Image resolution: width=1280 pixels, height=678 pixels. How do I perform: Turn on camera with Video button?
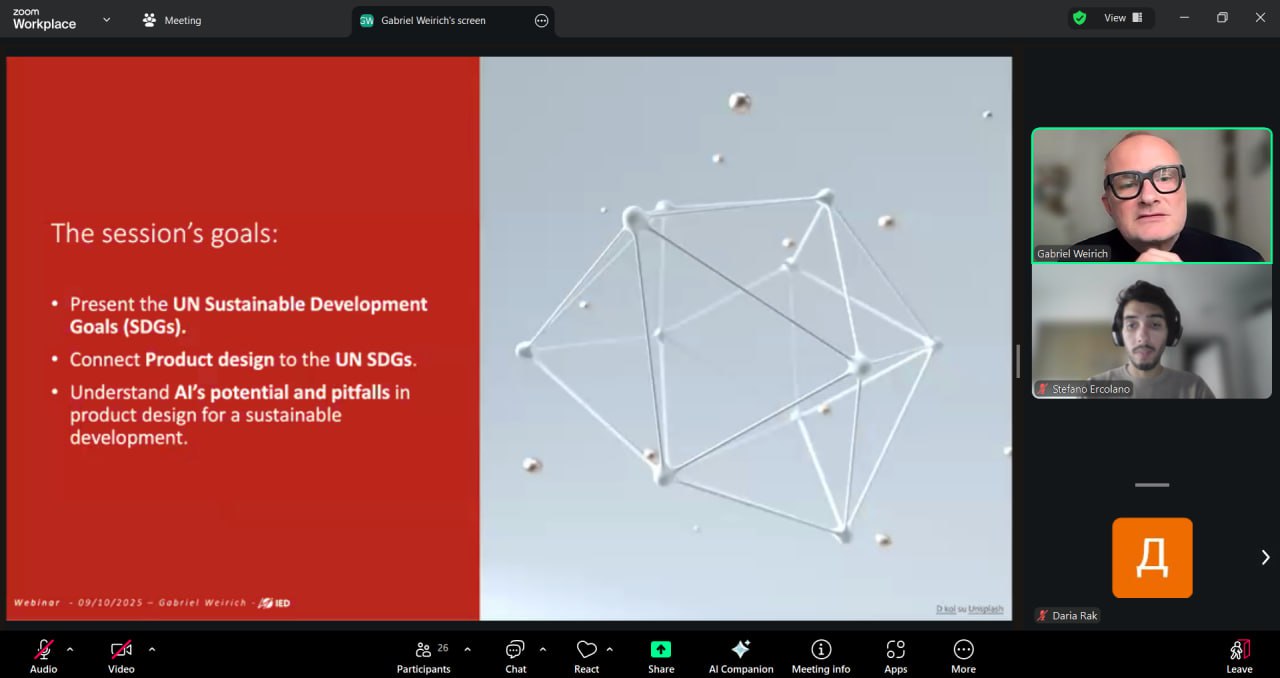[121, 655]
